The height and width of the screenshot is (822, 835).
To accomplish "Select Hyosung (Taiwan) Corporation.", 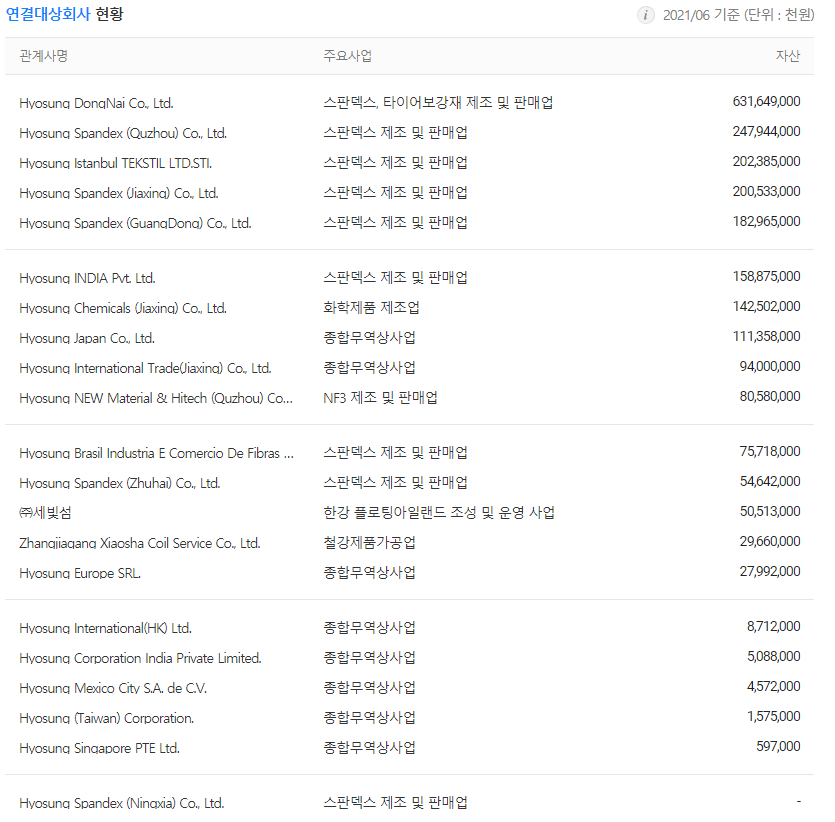I will pos(107,719).
